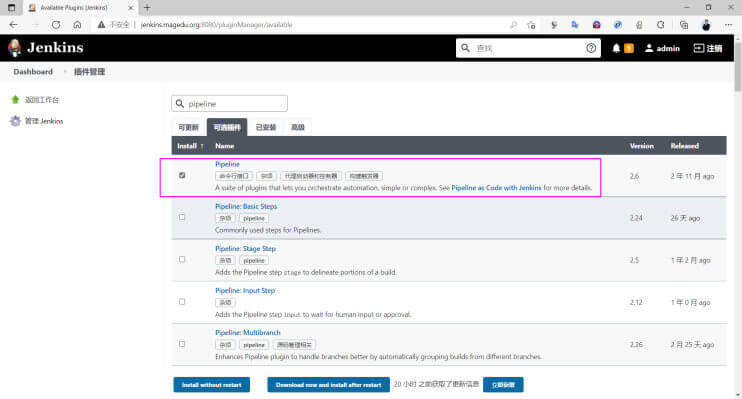Check the Pipeline: Basic Steps checkbox
Screen dimensions: 742x399
182,217
